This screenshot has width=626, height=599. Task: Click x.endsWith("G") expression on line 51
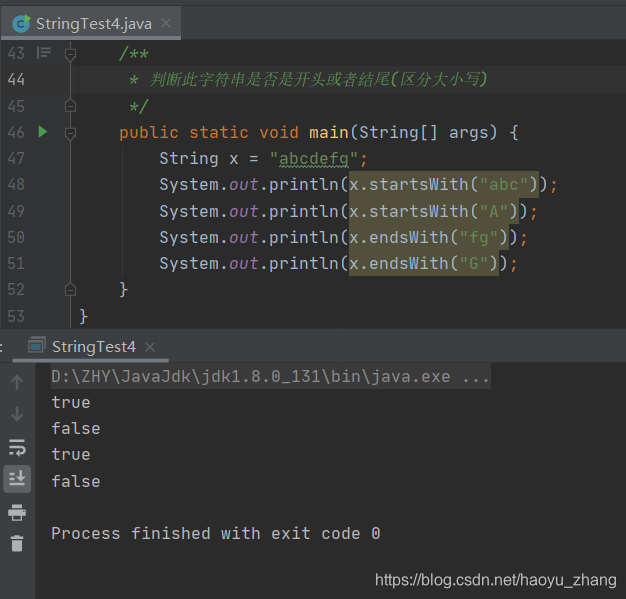424,264
